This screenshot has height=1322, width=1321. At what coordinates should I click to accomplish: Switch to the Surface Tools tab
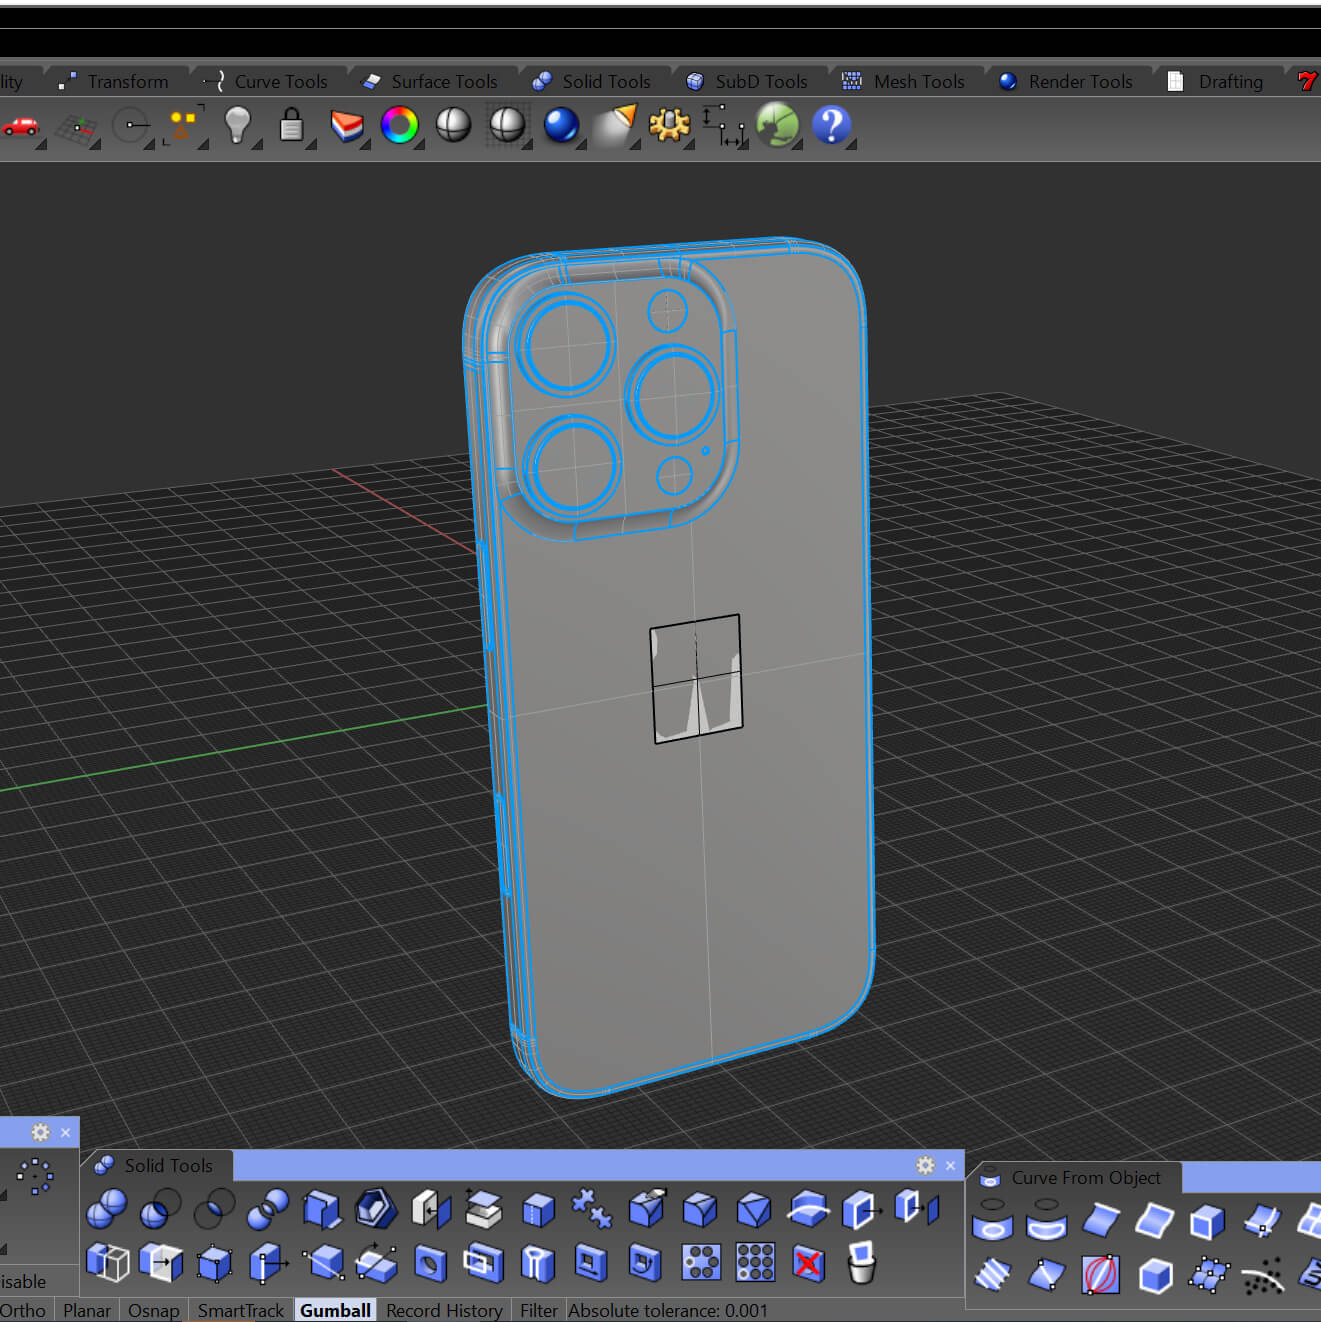[x=443, y=82]
